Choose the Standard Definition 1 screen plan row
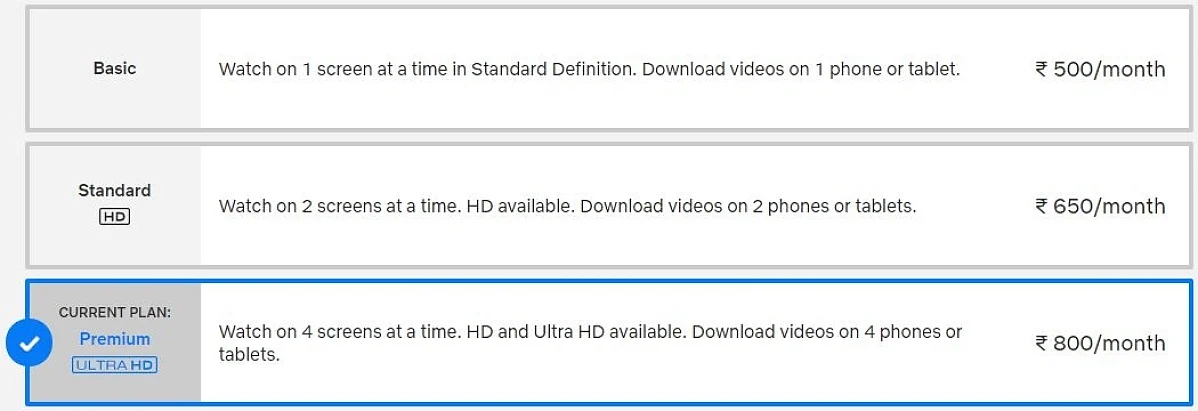1198x411 pixels. click(x=609, y=68)
